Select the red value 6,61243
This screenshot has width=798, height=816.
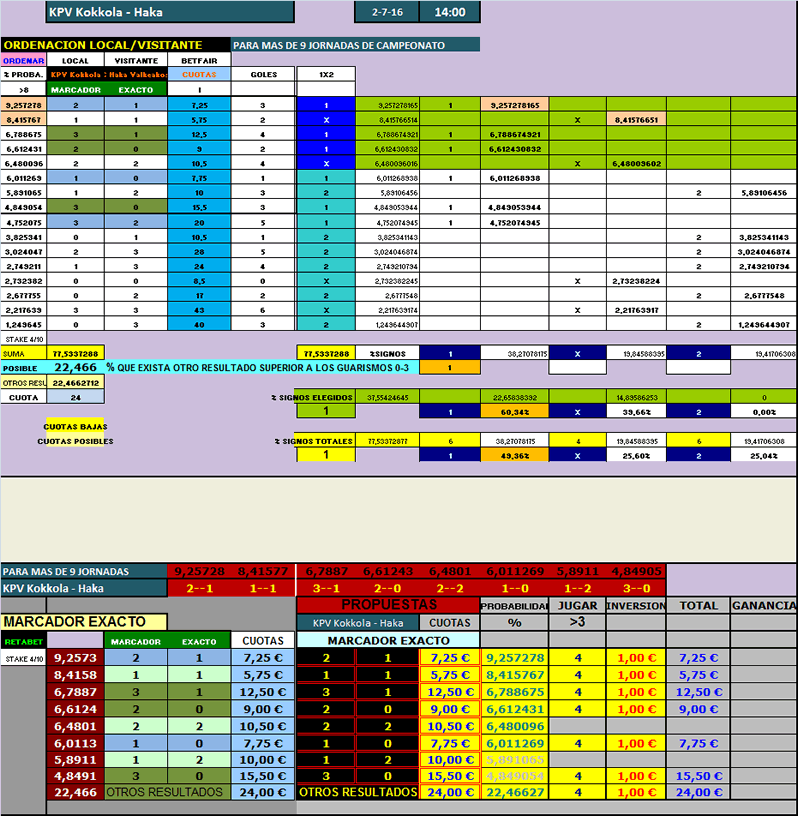tap(387, 571)
